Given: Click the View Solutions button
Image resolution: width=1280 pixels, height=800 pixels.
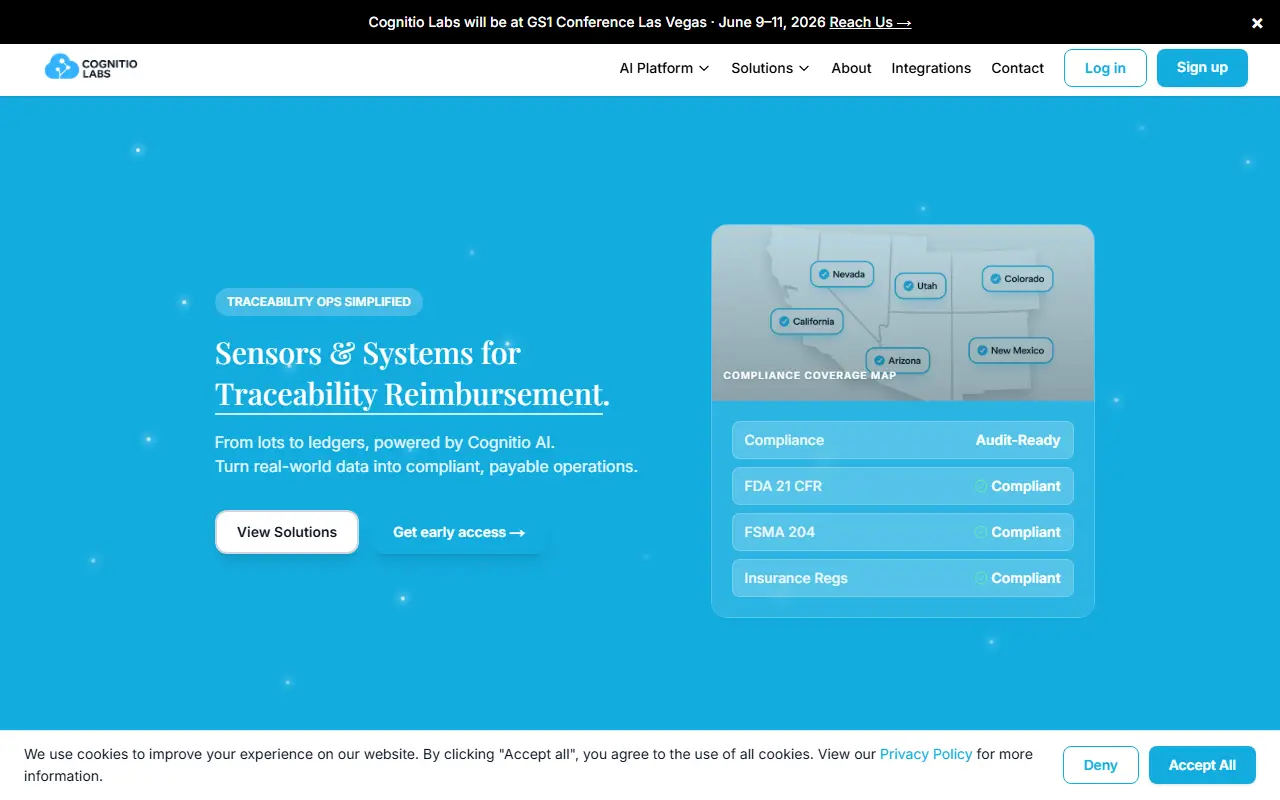Looking at the screenshot, I should [287, 532].
